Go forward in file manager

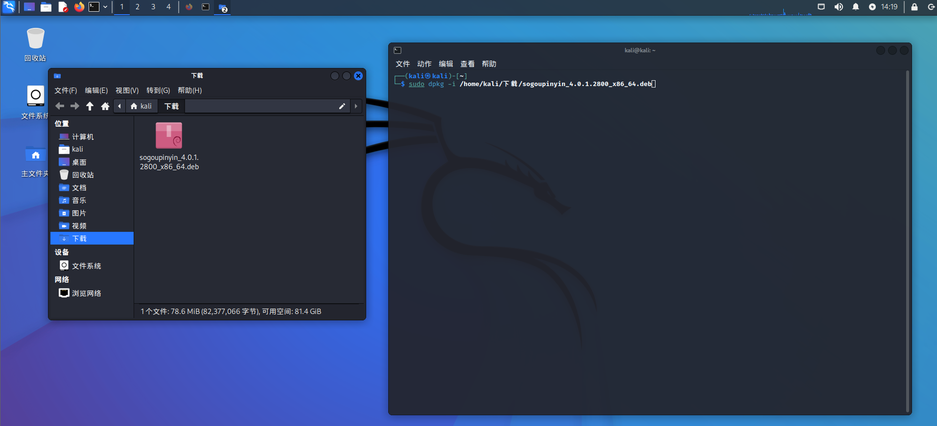tap(75, 106)
